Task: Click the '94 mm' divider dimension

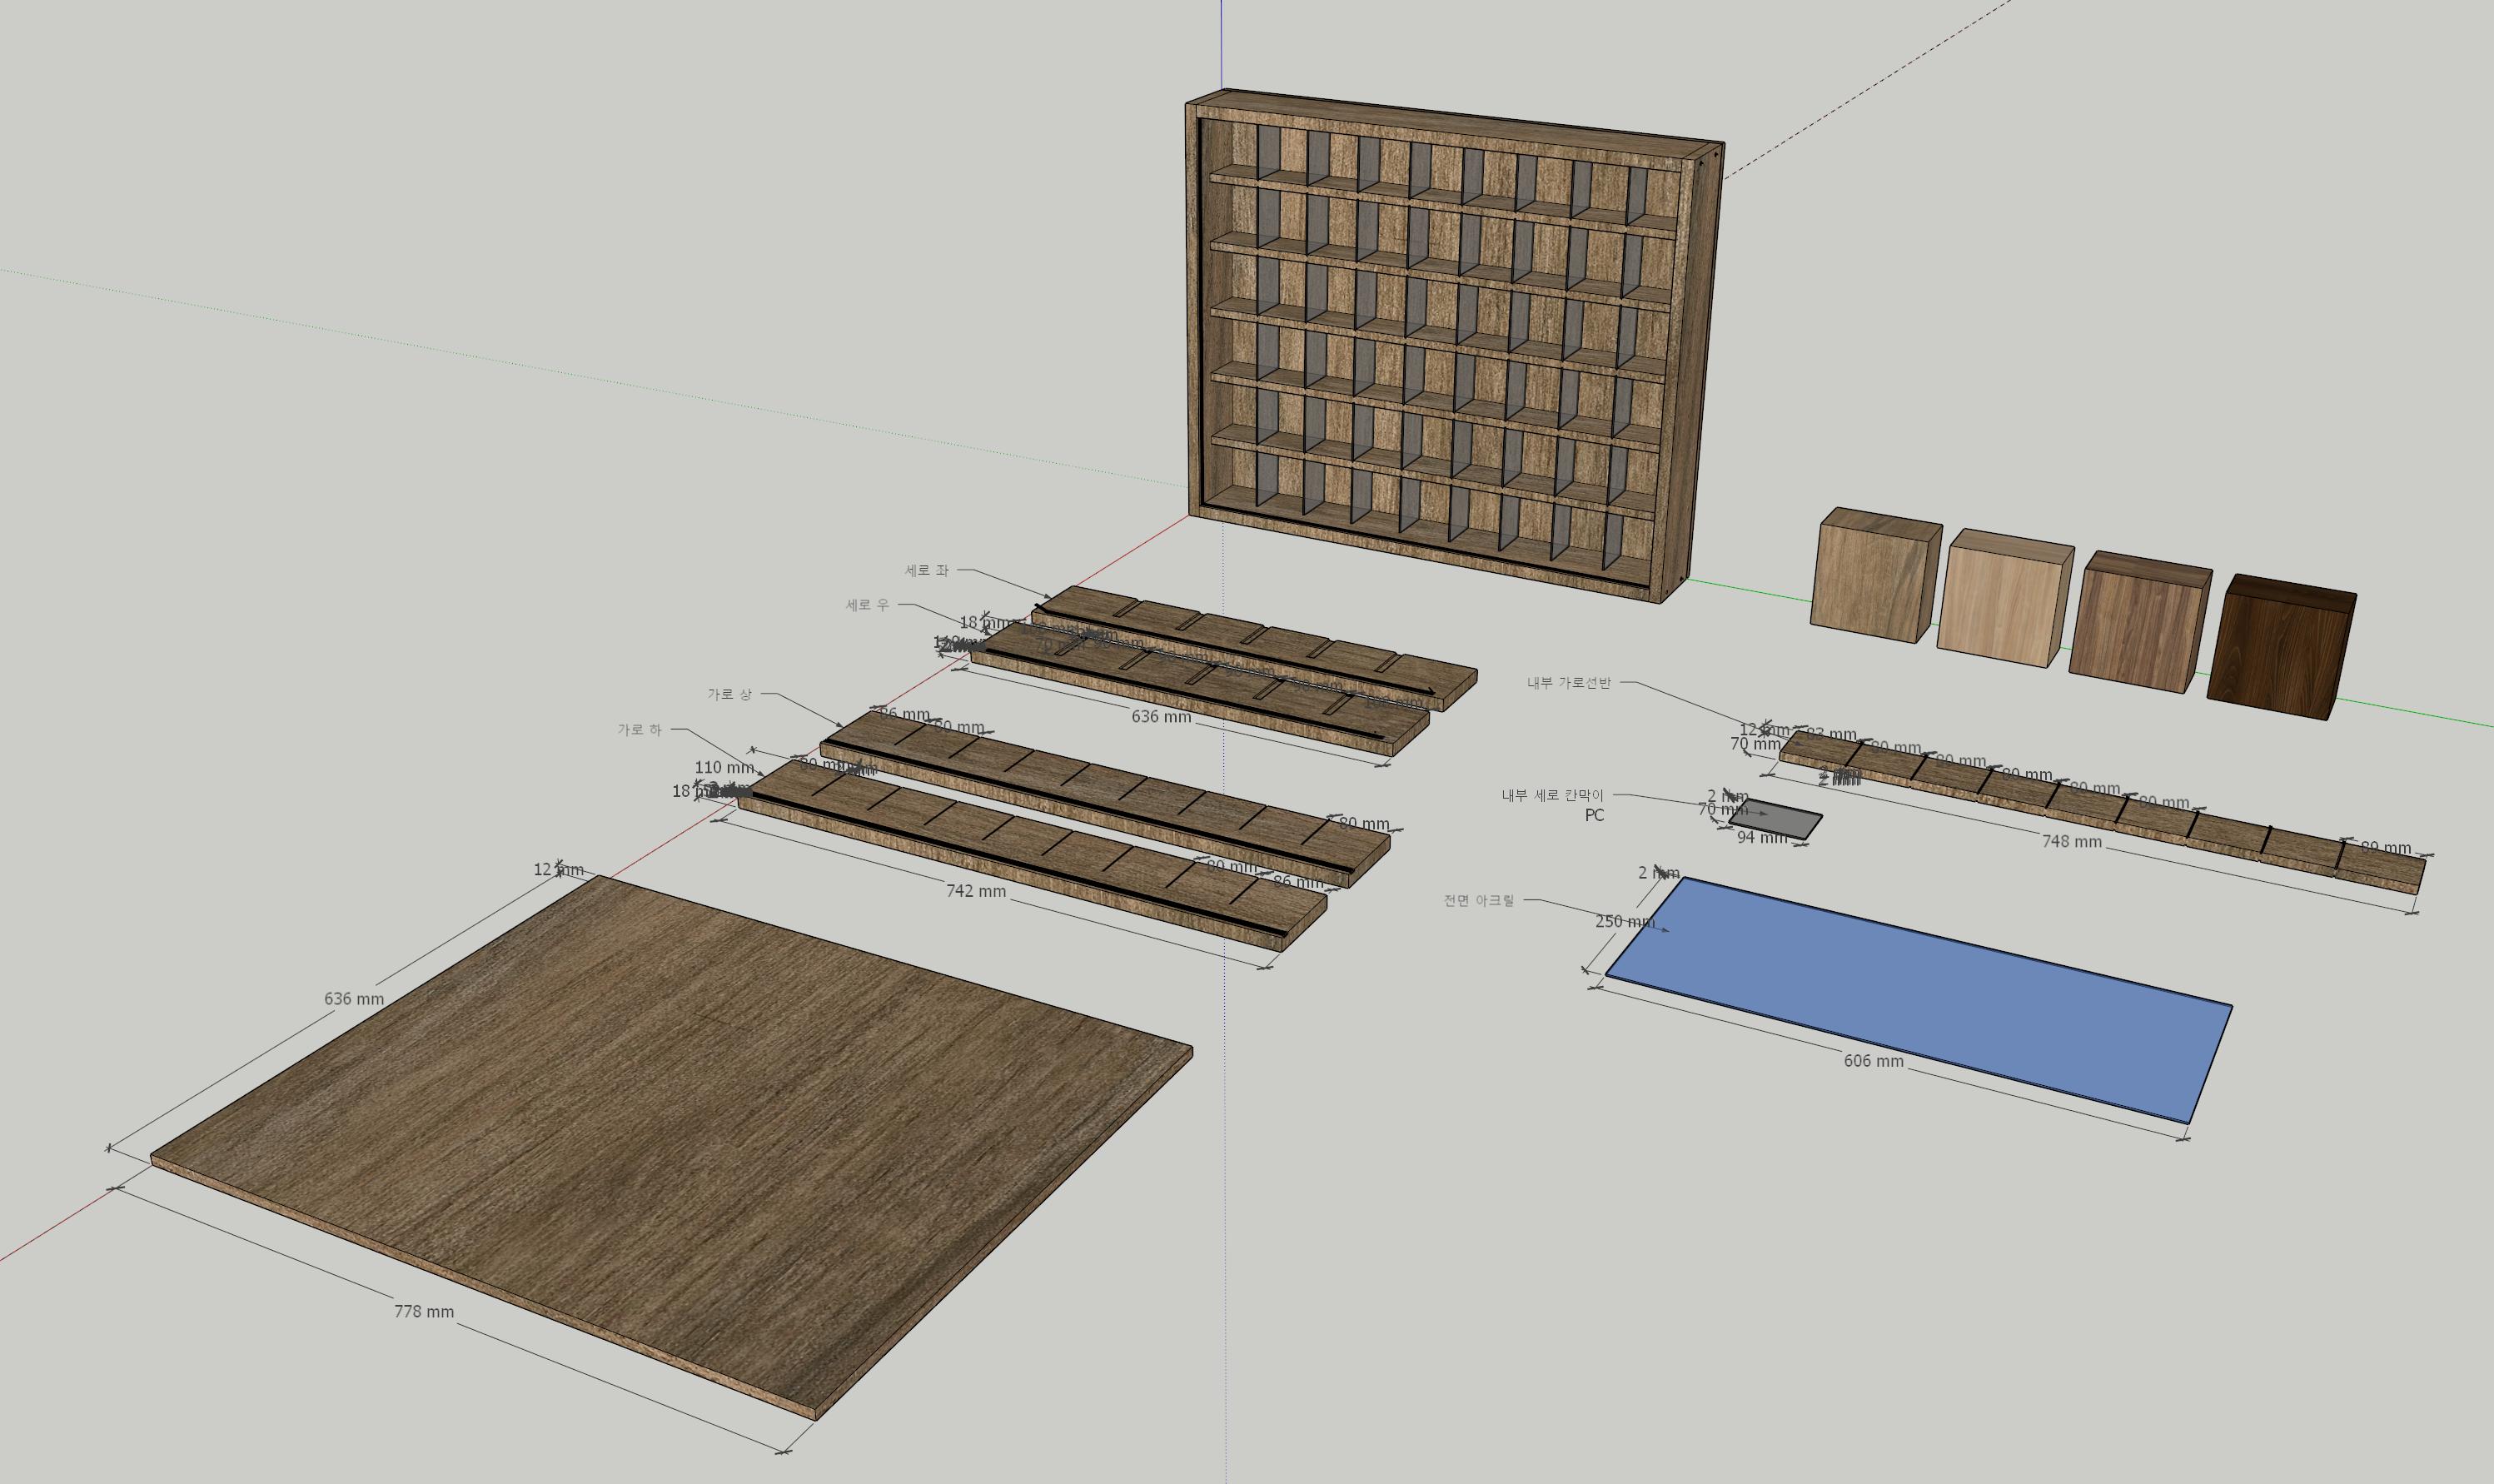Action: click(x=1762, y=838)
